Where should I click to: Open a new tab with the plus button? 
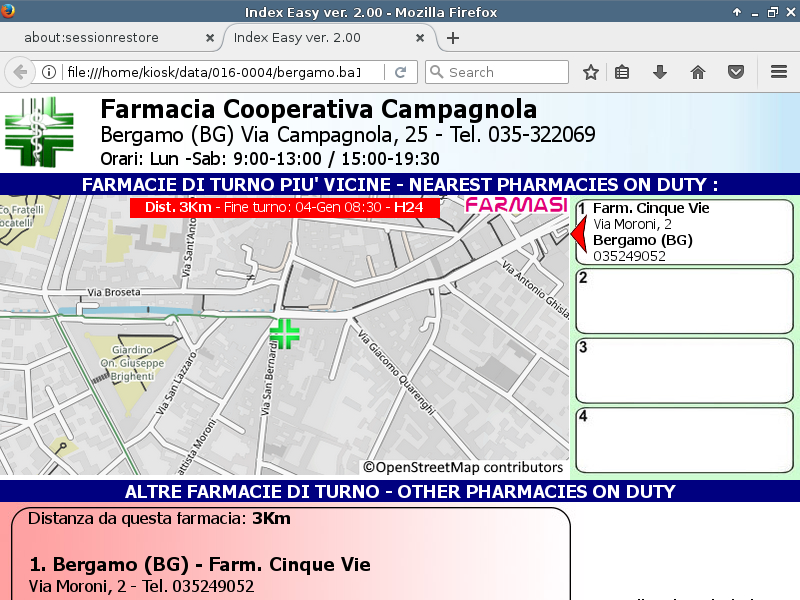pos(453,38)
